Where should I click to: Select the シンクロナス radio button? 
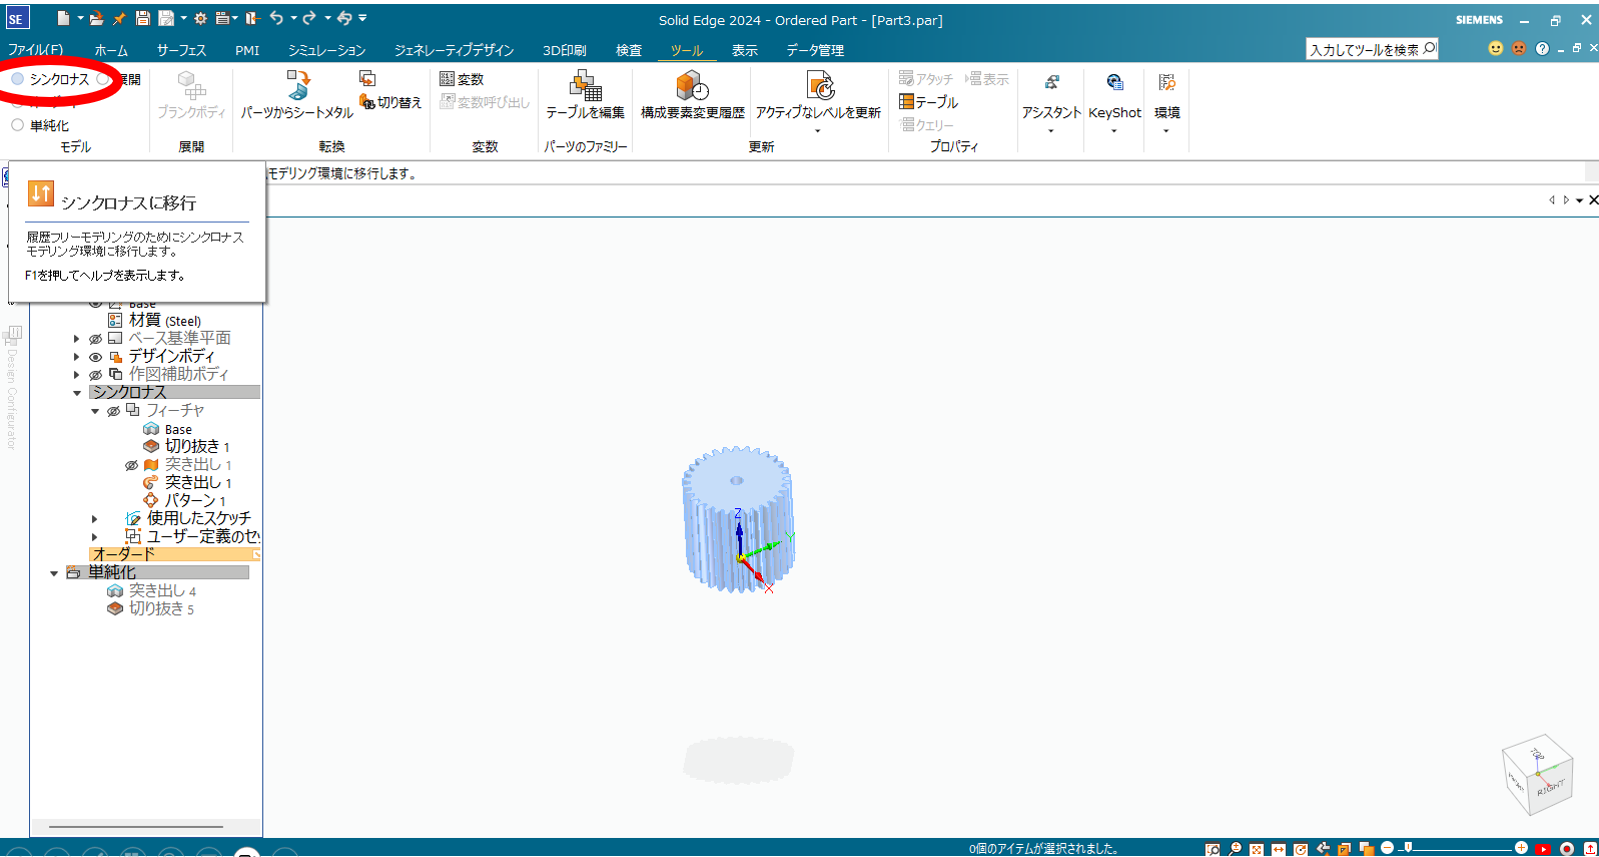click(x=18, y=79)
